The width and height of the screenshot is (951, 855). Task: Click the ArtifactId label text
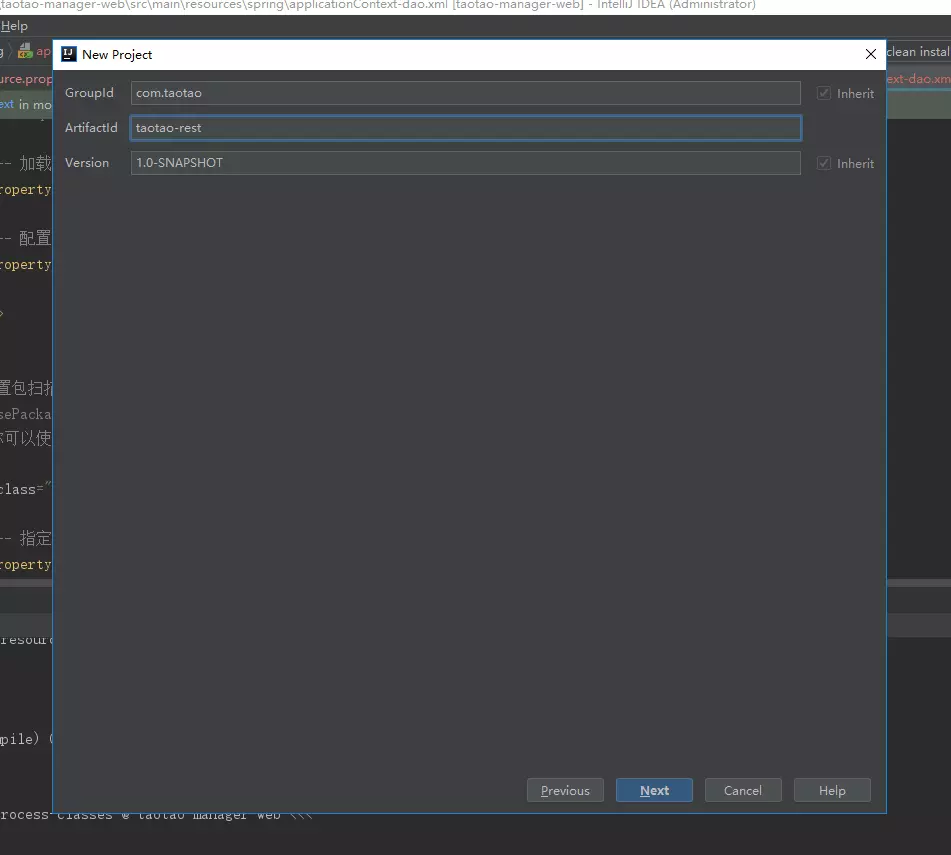click(91, 127)
